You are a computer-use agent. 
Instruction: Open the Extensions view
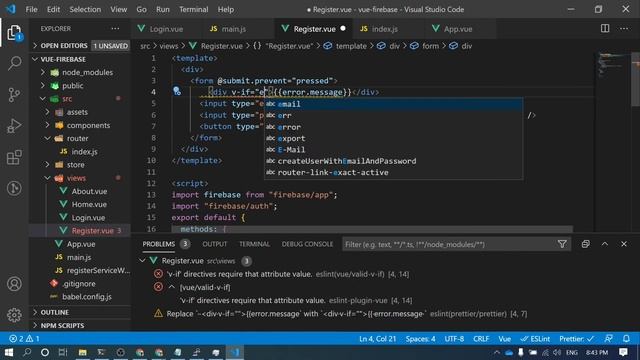pos(14,157)
